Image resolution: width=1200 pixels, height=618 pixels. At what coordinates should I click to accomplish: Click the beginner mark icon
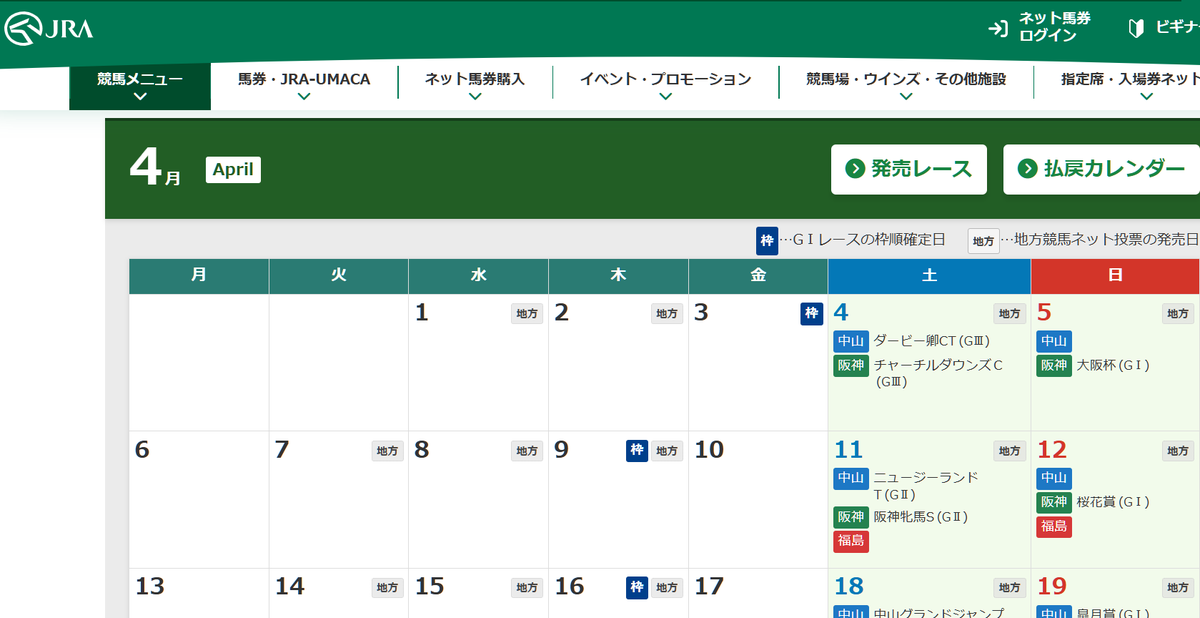[x=1136, y=28]
